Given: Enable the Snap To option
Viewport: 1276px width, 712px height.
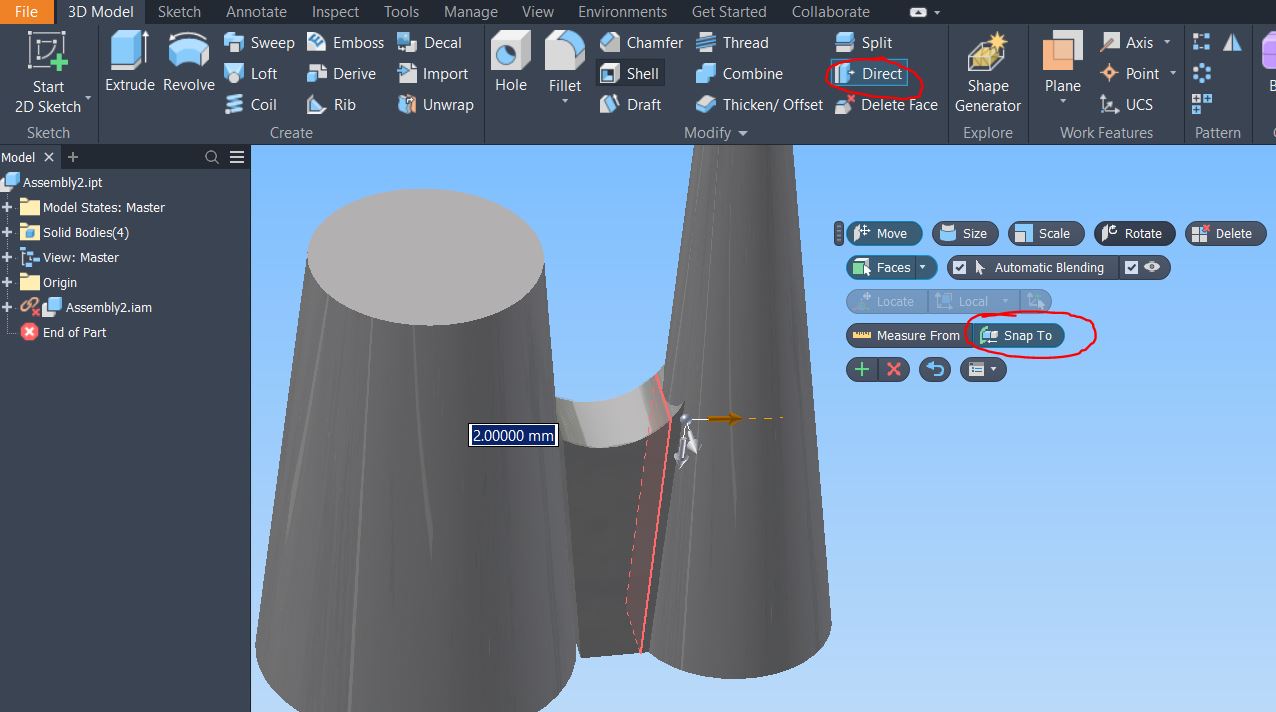Looking at the screenshot, I should pyautogui.click(x=1016, y=336).
